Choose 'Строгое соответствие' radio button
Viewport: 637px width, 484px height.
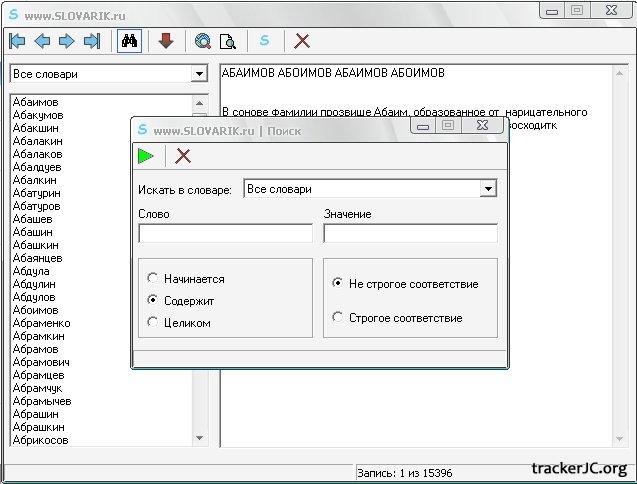coord(338,318)
